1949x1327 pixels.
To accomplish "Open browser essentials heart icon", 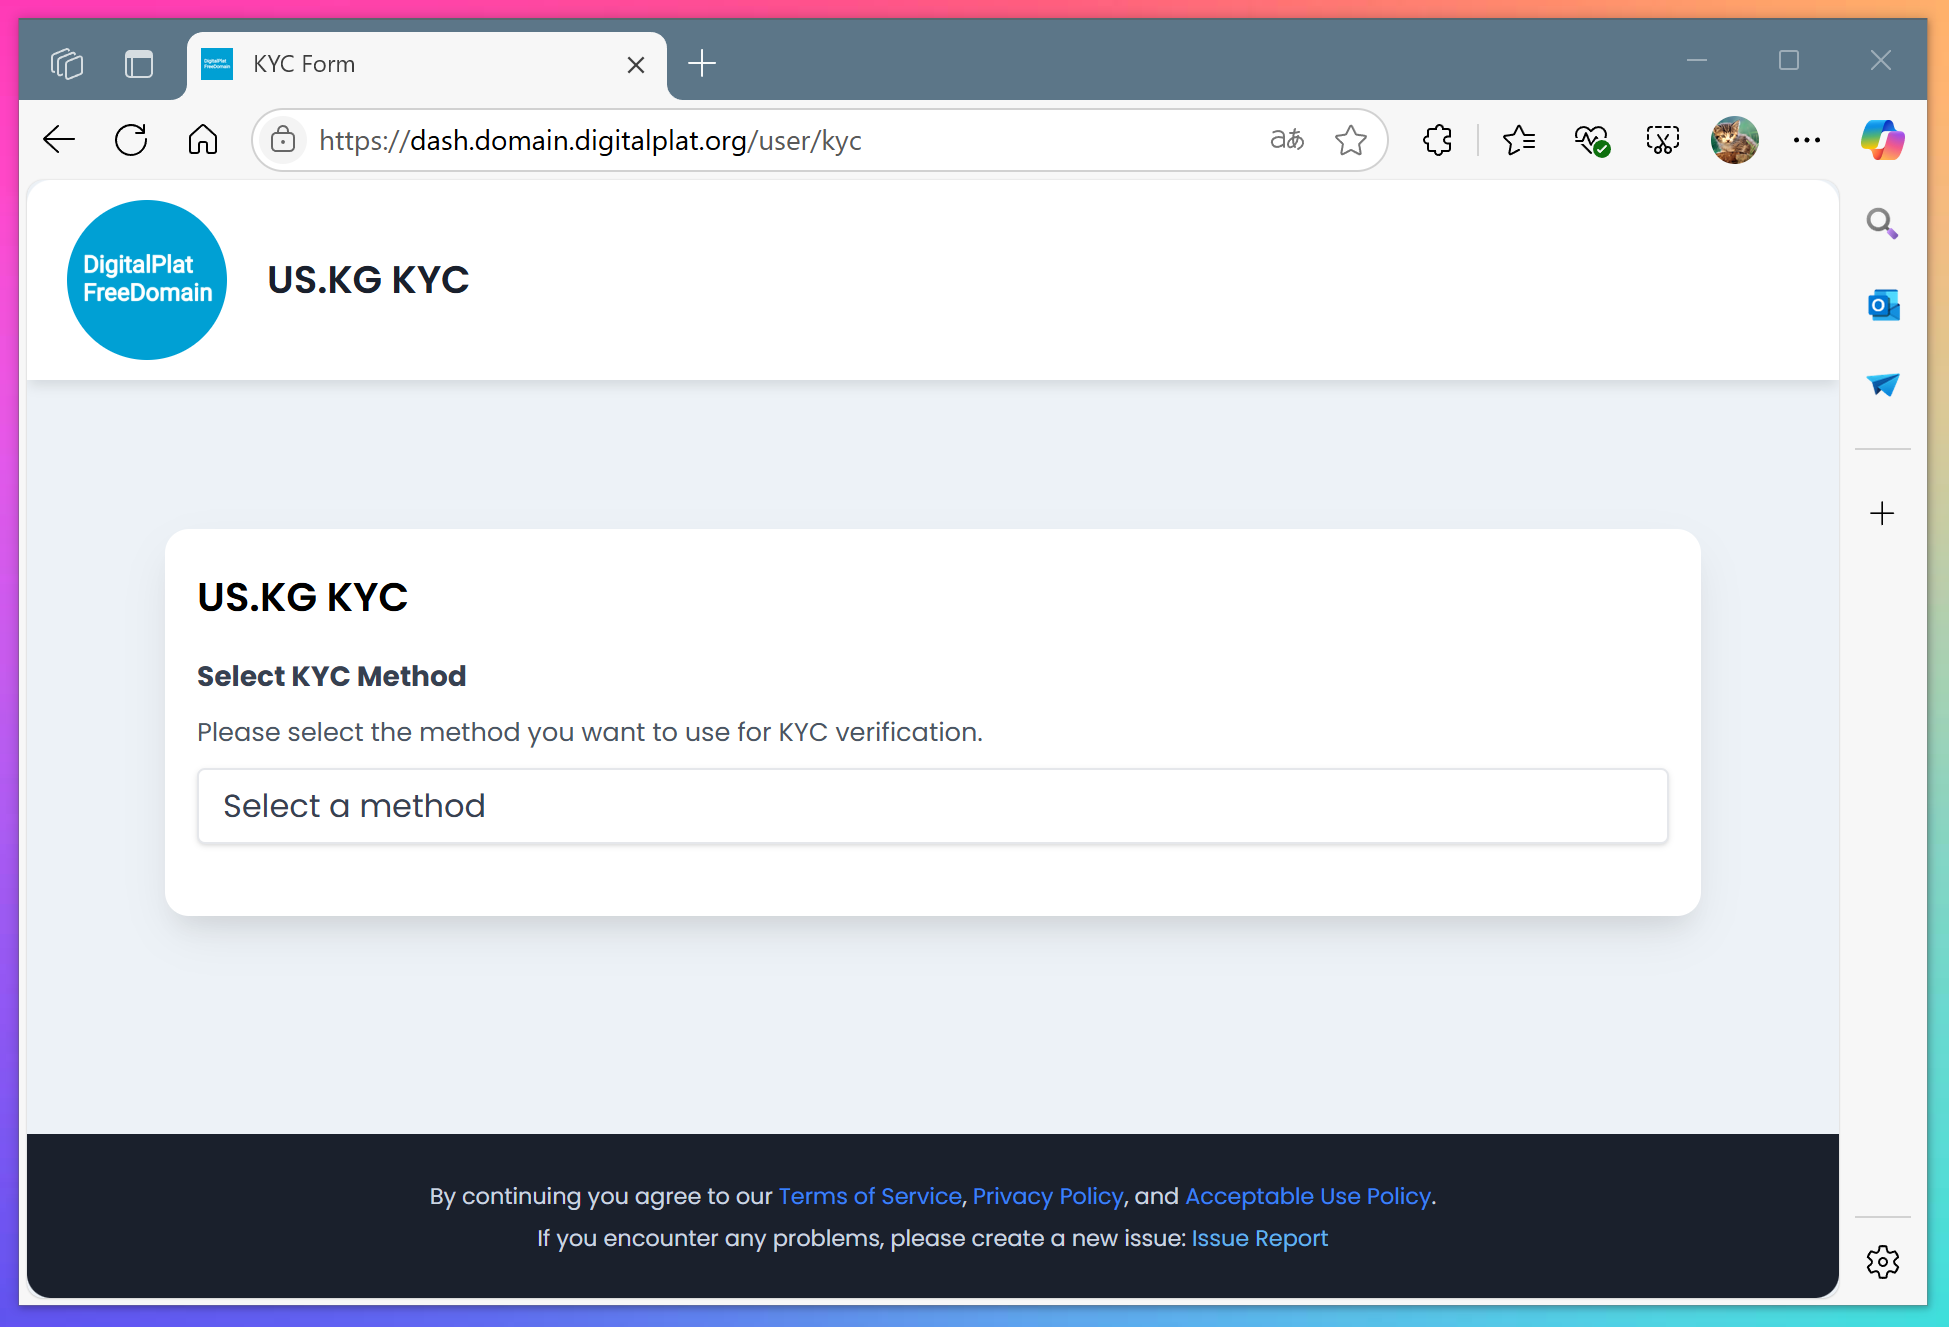I will [1591, 140].
